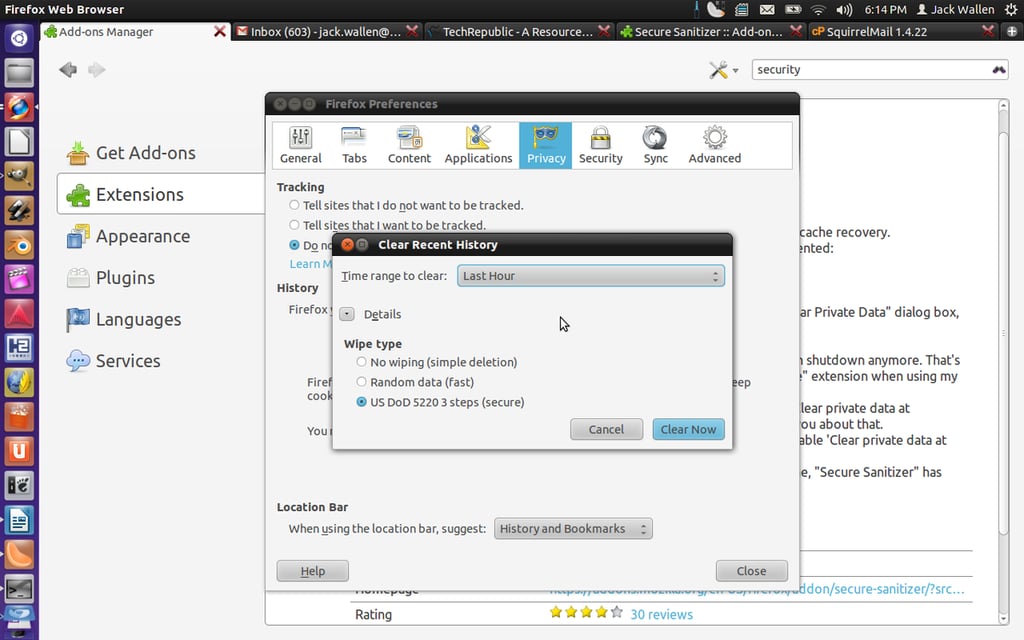The image size is (1024, 640).
Task: Switch to the TechRepublic browser tab
Action: coord(519,31)
